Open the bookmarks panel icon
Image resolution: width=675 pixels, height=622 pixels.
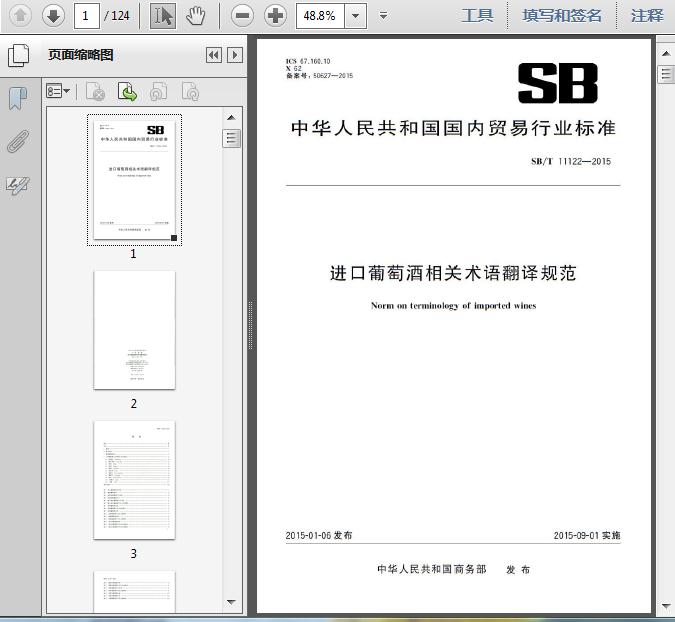18,98
